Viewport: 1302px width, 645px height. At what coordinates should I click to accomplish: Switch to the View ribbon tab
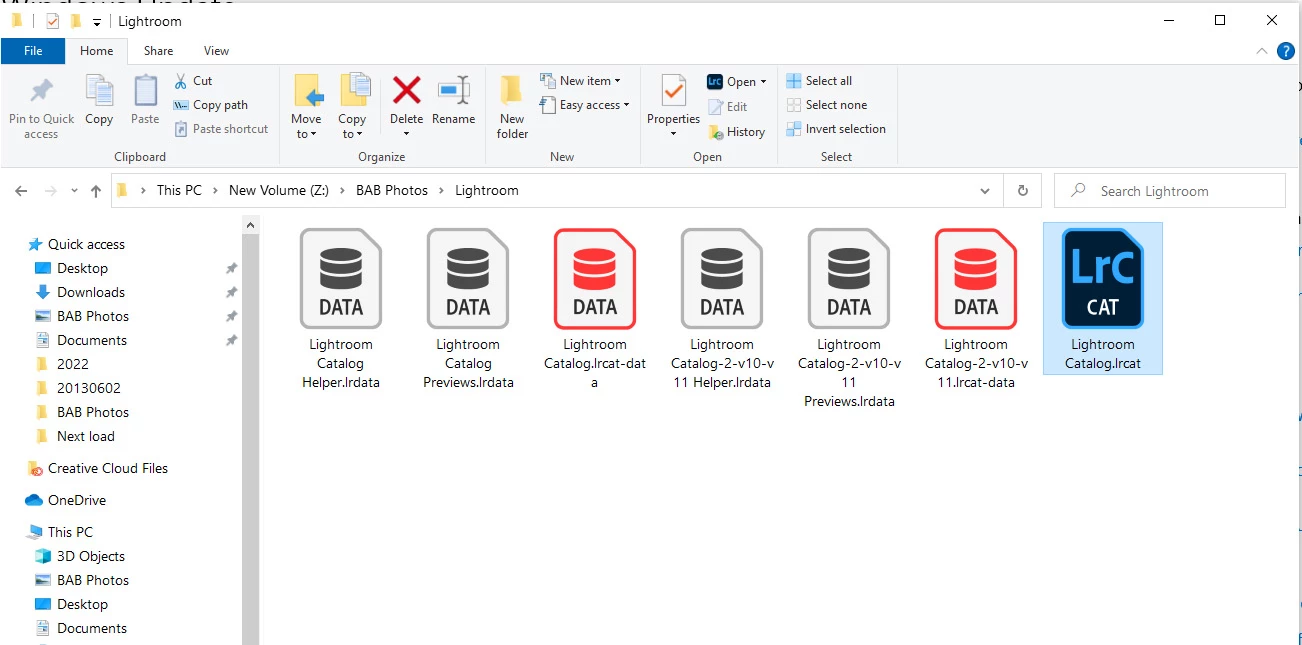tap(216, 51)
